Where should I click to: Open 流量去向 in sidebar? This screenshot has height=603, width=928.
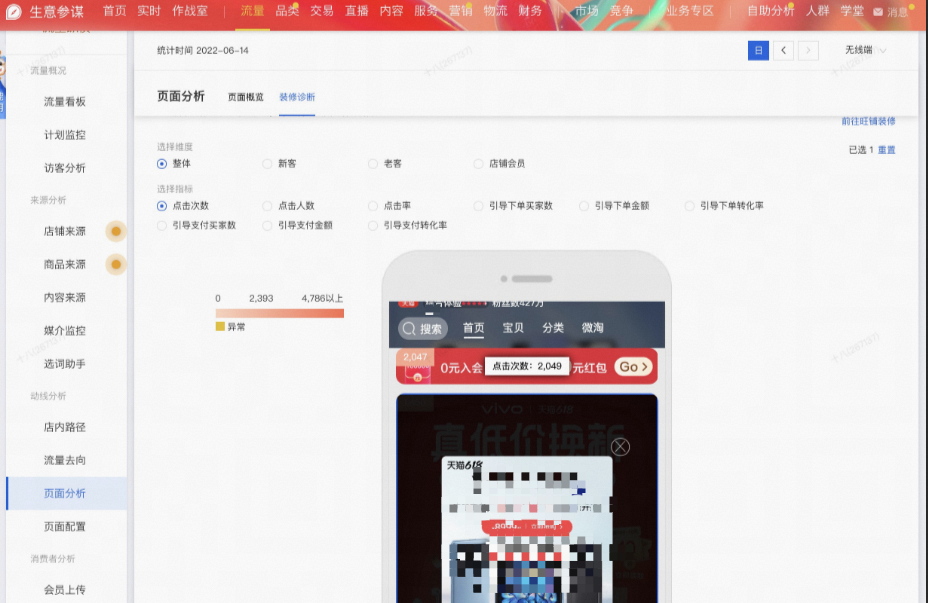click(65, 460)
